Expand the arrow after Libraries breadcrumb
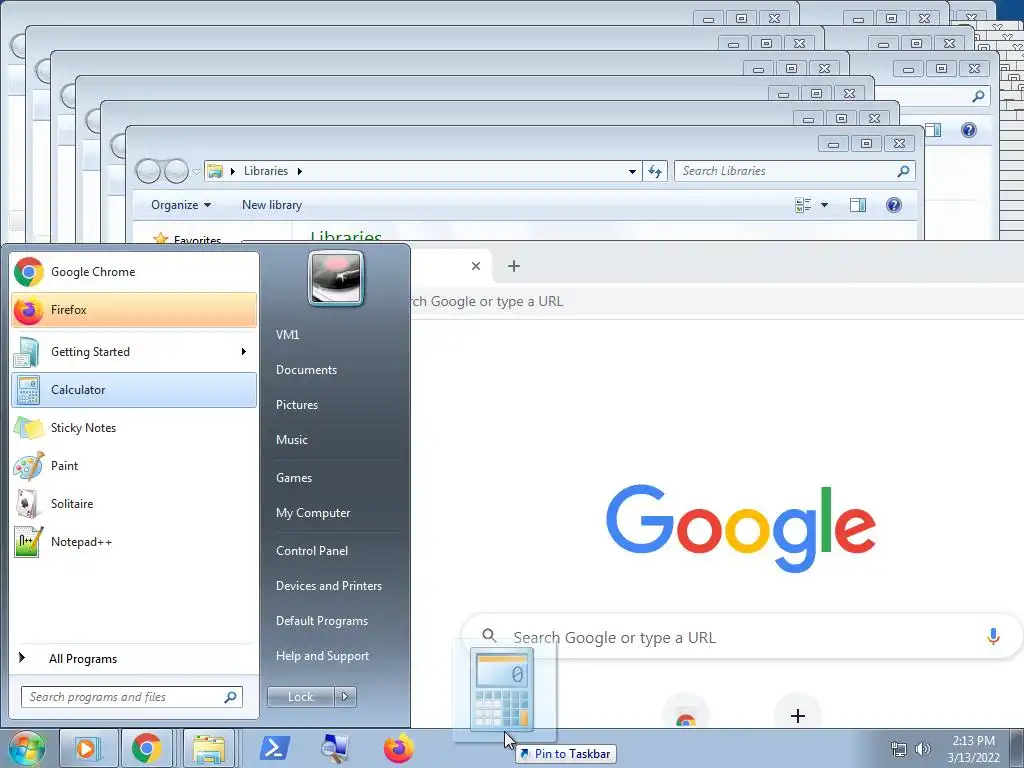The image size is (1024, 768). [300, 171]
